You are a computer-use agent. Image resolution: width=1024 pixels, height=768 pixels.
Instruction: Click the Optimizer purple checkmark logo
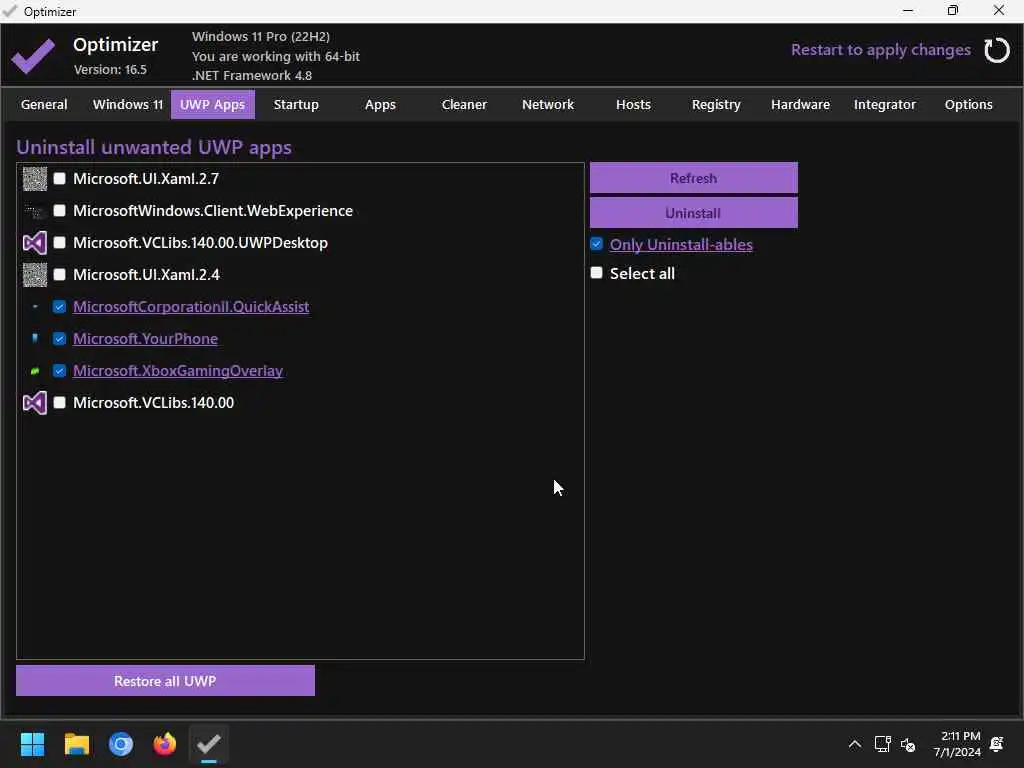pos(33,56)
